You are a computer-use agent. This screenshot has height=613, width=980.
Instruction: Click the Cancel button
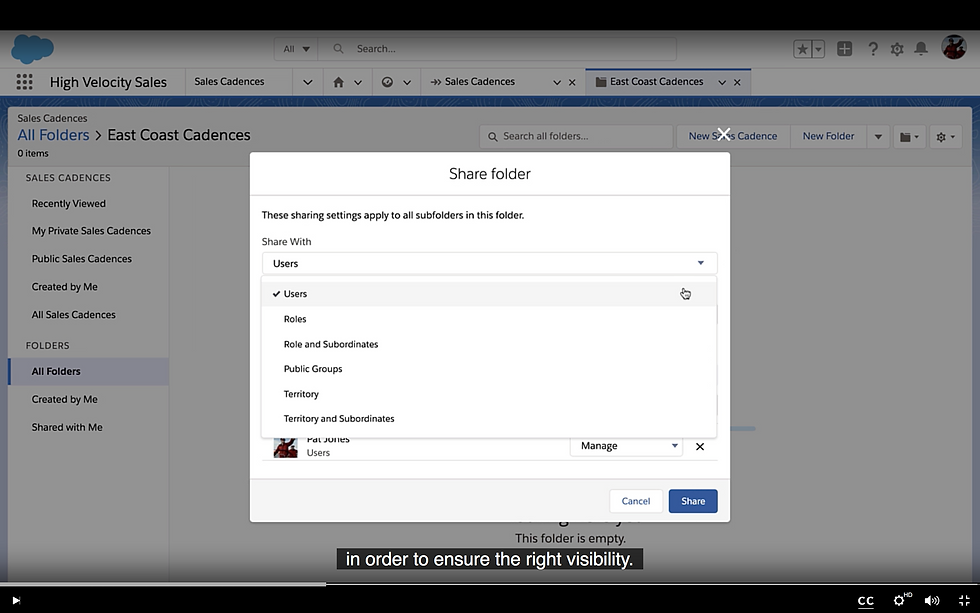click(x=636, y=501)
